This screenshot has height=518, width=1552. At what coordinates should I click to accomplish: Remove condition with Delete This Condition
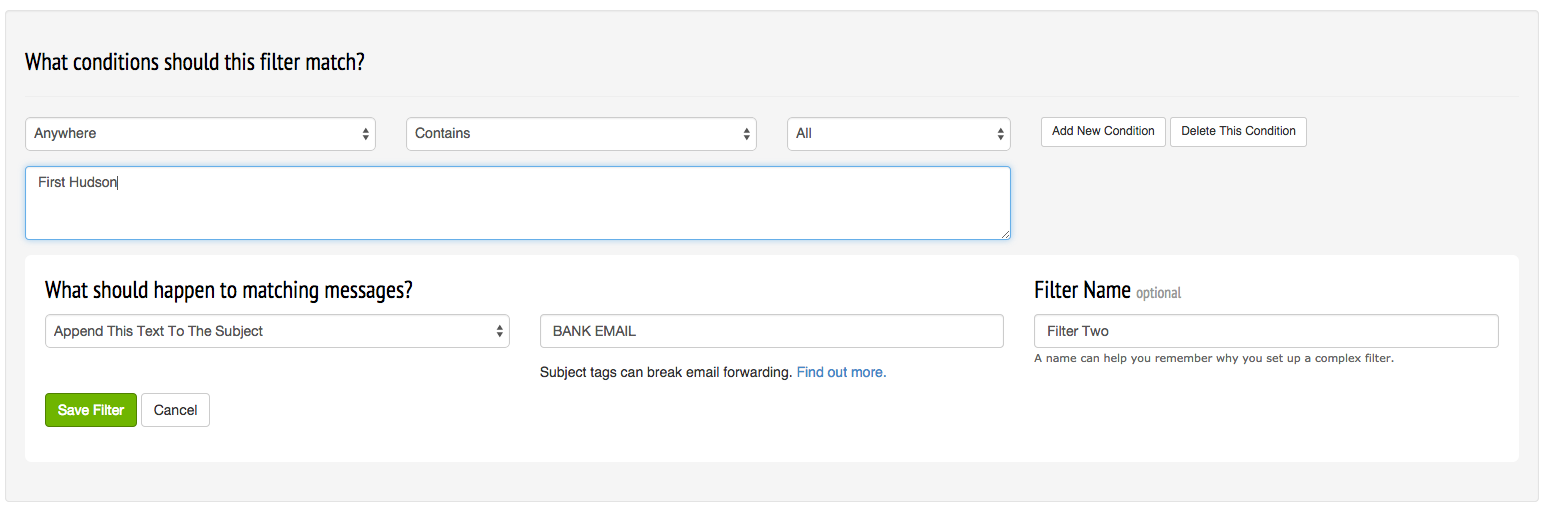(x=1238, y=132)
